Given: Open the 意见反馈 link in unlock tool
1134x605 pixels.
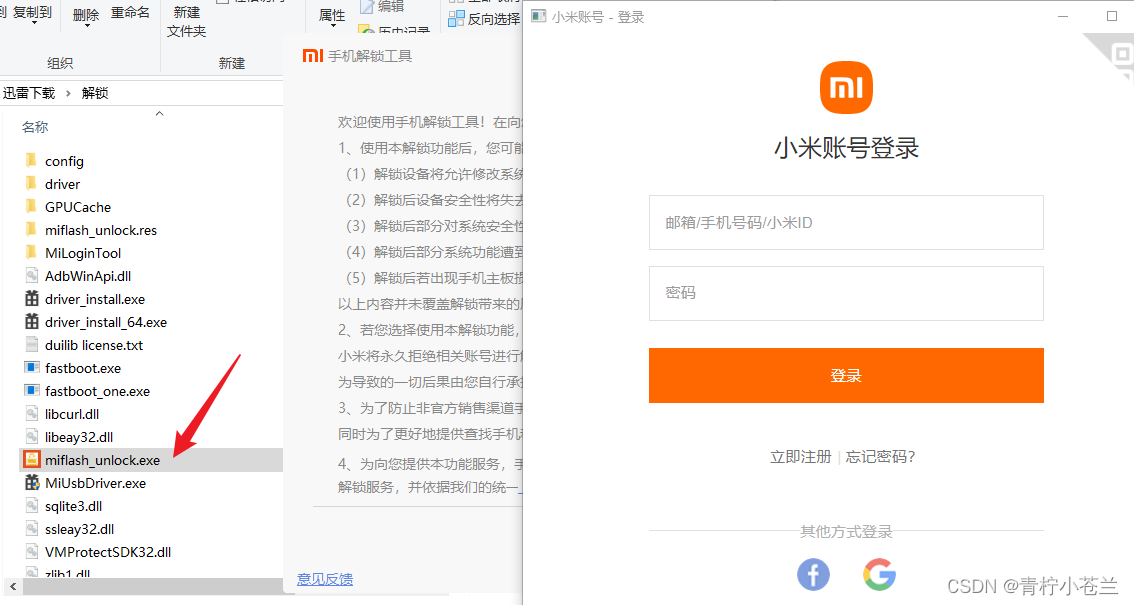Looking at the screenshot, I should (x=325, y=579).
